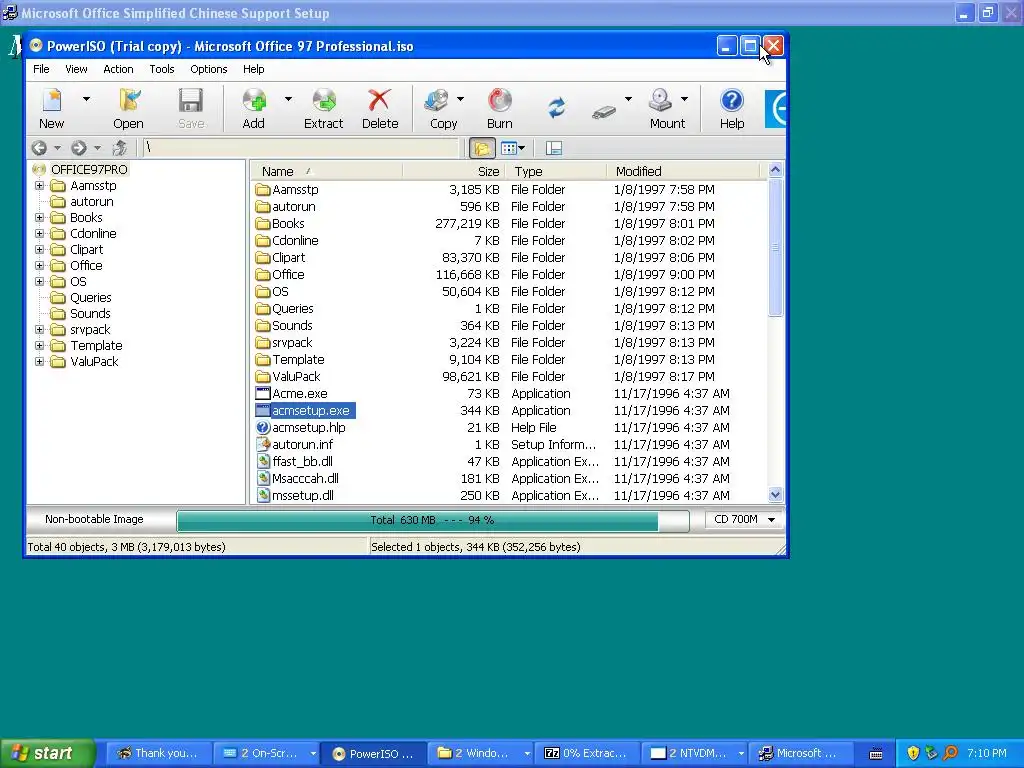Toggle the folders tree view button
Image resolution: width=1024 pixels, height=768 pixels.
[x=482, y=148]
